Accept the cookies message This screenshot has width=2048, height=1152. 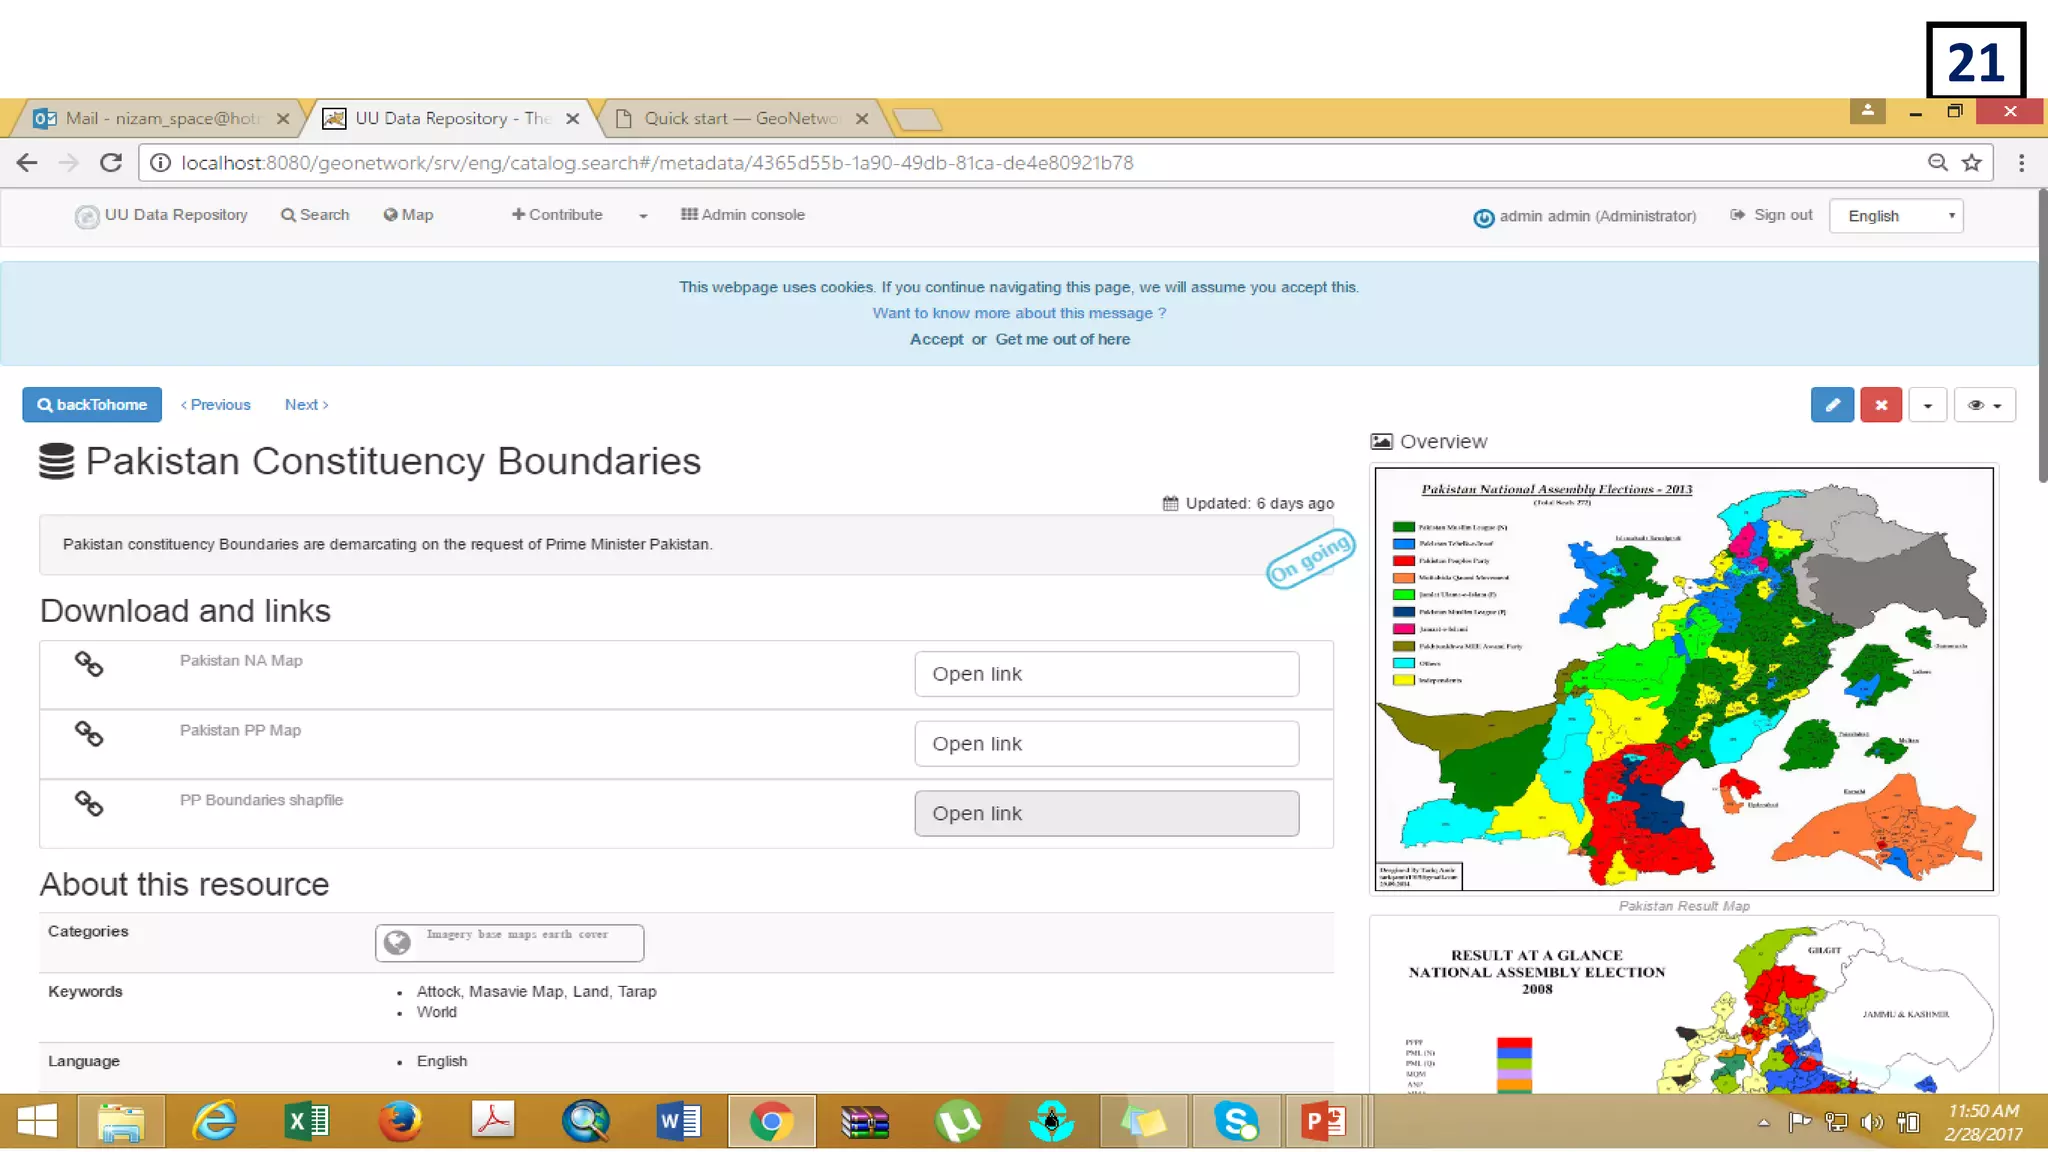click(x=936, y=339)
